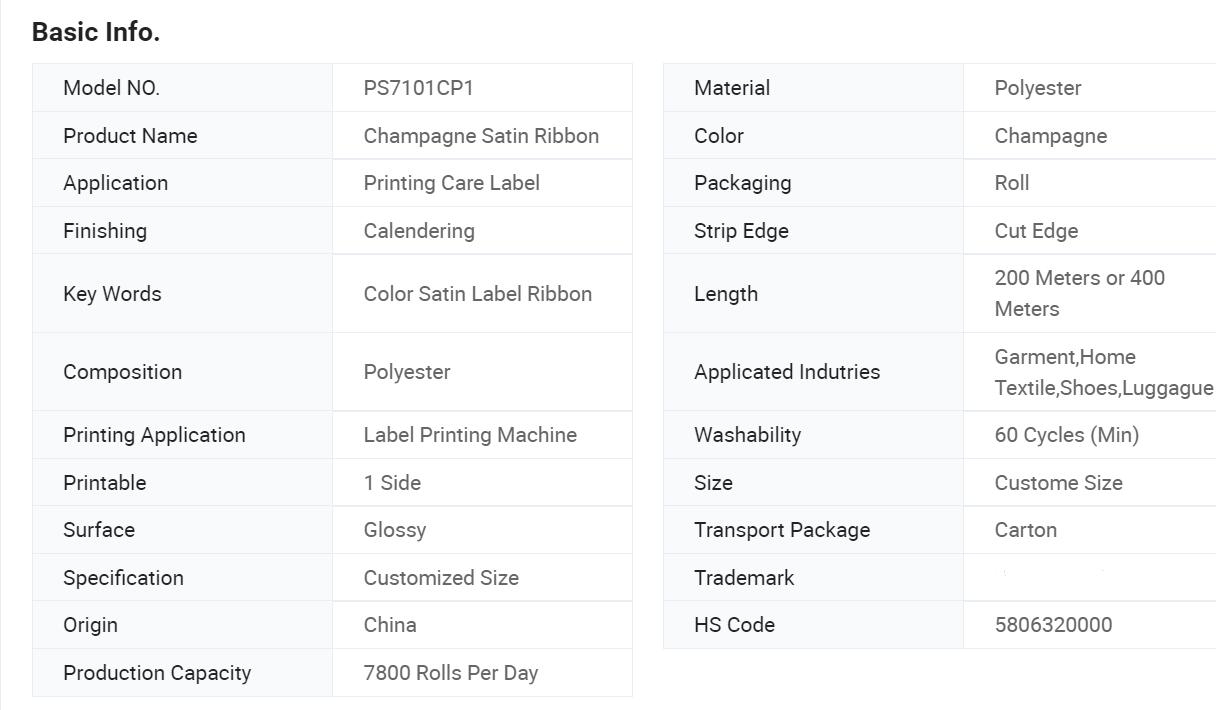Image resolution: width=1216 pixels, height=710 pixels.
Task: Click the Champagne Satin Ribbon product name
Action: click(x=481, y=136)
